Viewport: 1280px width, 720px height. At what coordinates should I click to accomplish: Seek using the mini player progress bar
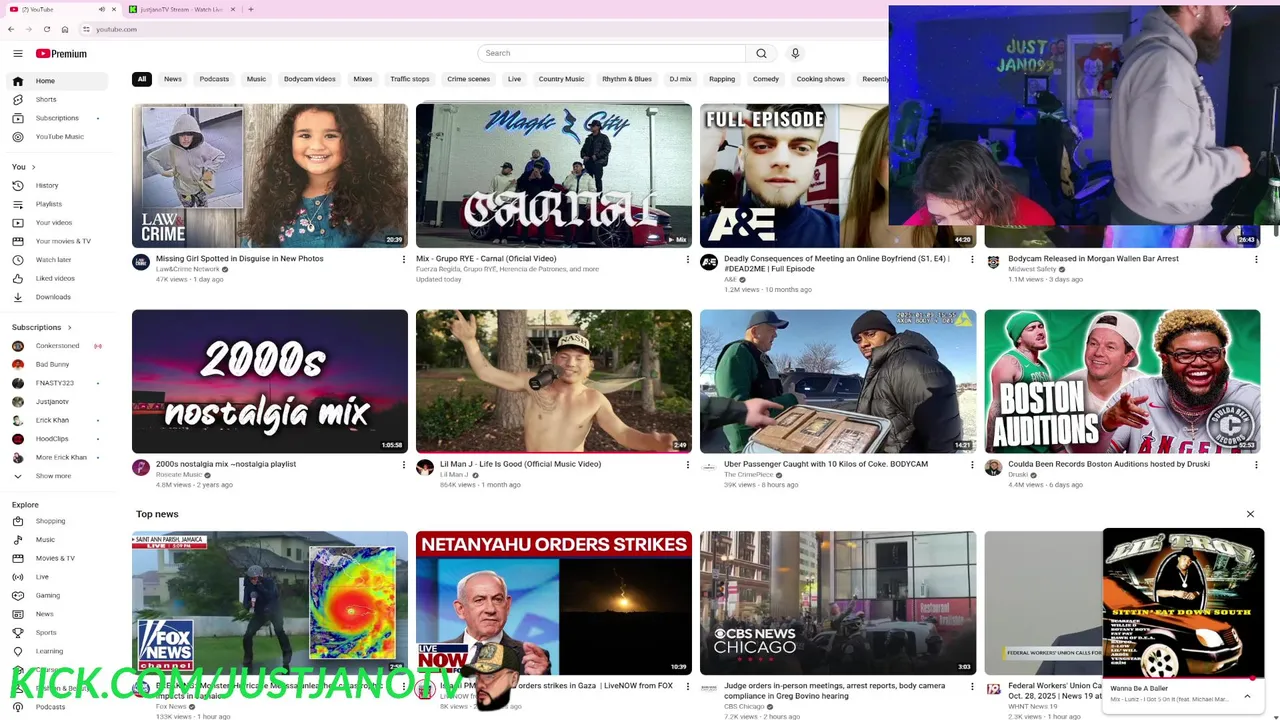point(1183,678)
